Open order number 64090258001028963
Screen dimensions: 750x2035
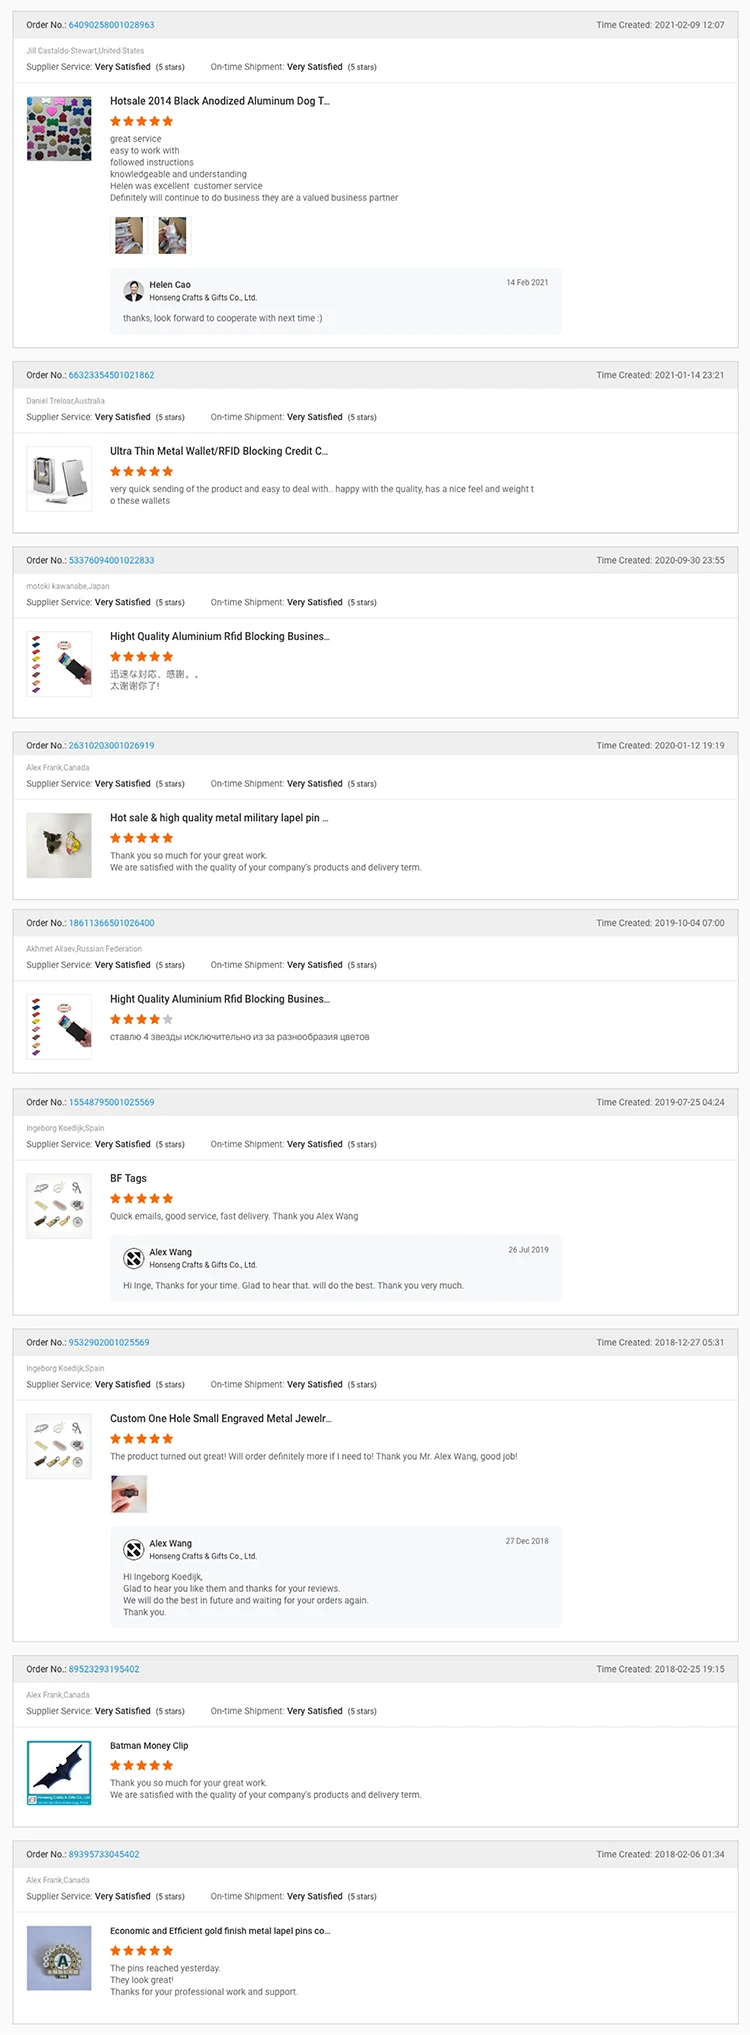tap(111, 25)
